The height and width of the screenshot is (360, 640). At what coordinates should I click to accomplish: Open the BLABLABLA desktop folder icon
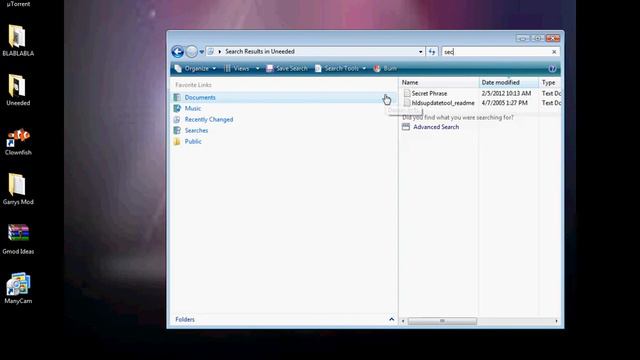tap(17, 36)
